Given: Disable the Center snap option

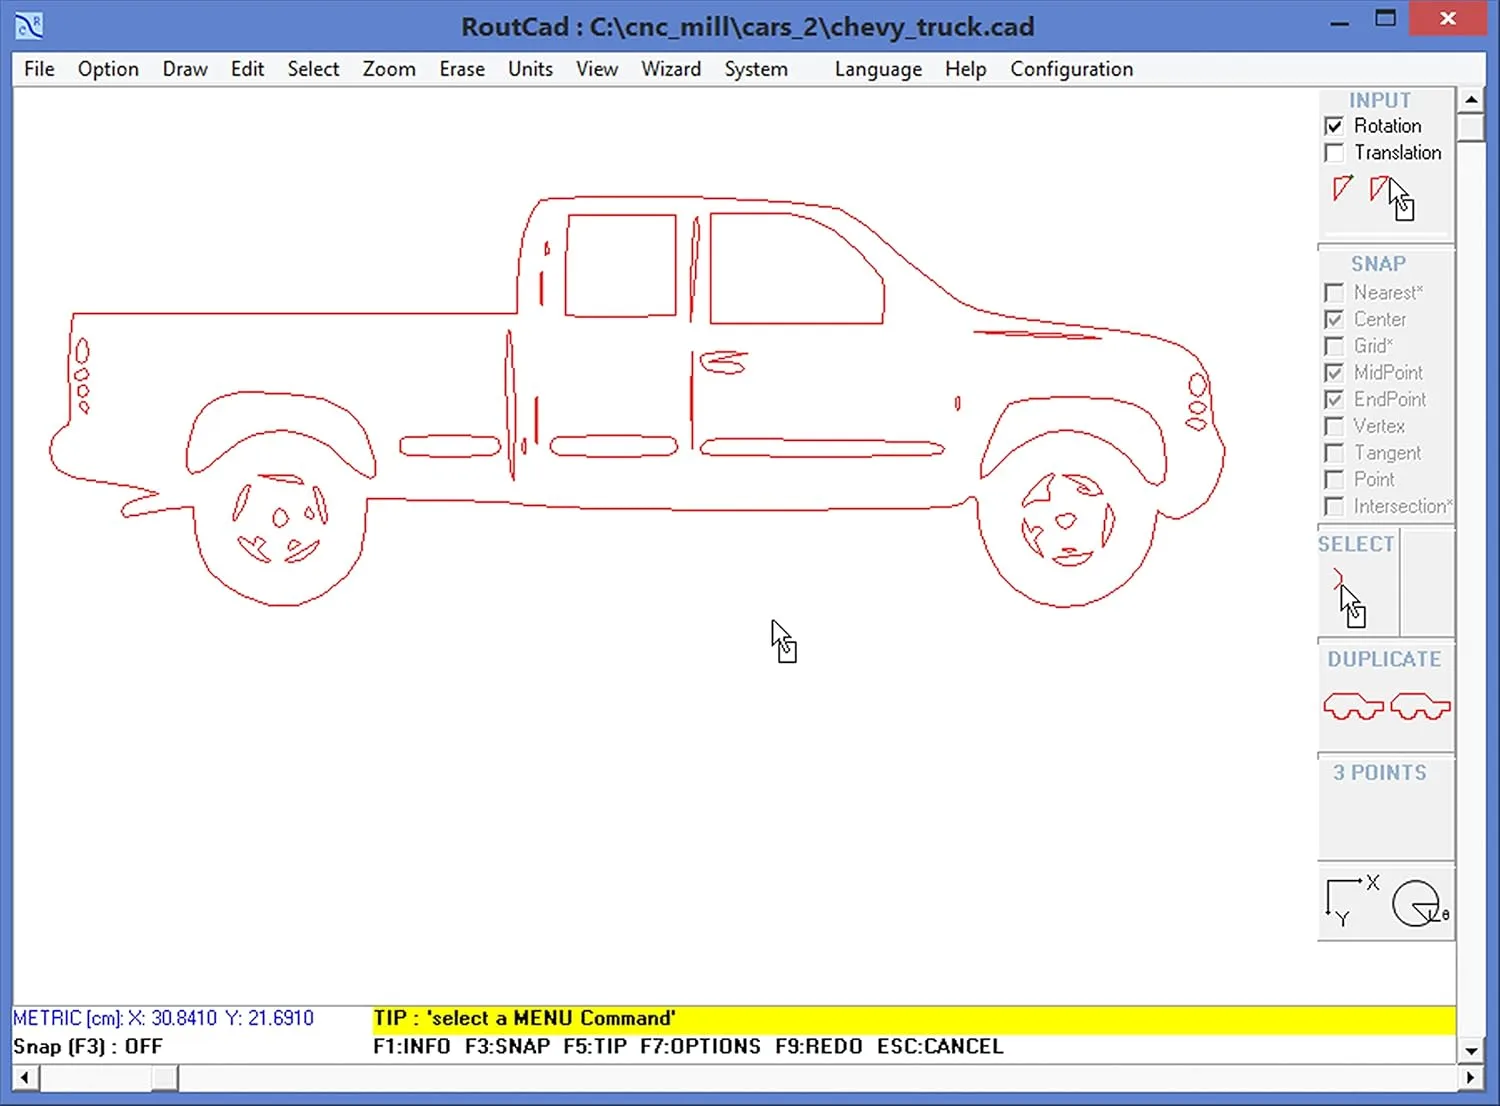Looking at the screenshot, I should tap(1335, 319).
